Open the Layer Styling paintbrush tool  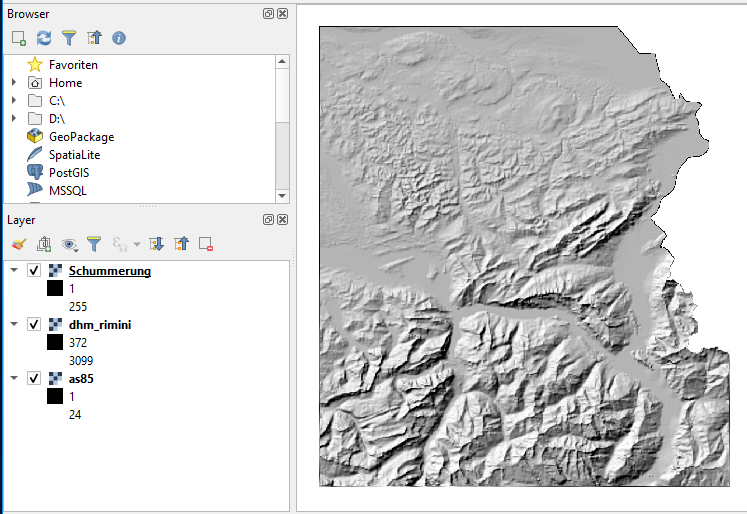point(18,243)
